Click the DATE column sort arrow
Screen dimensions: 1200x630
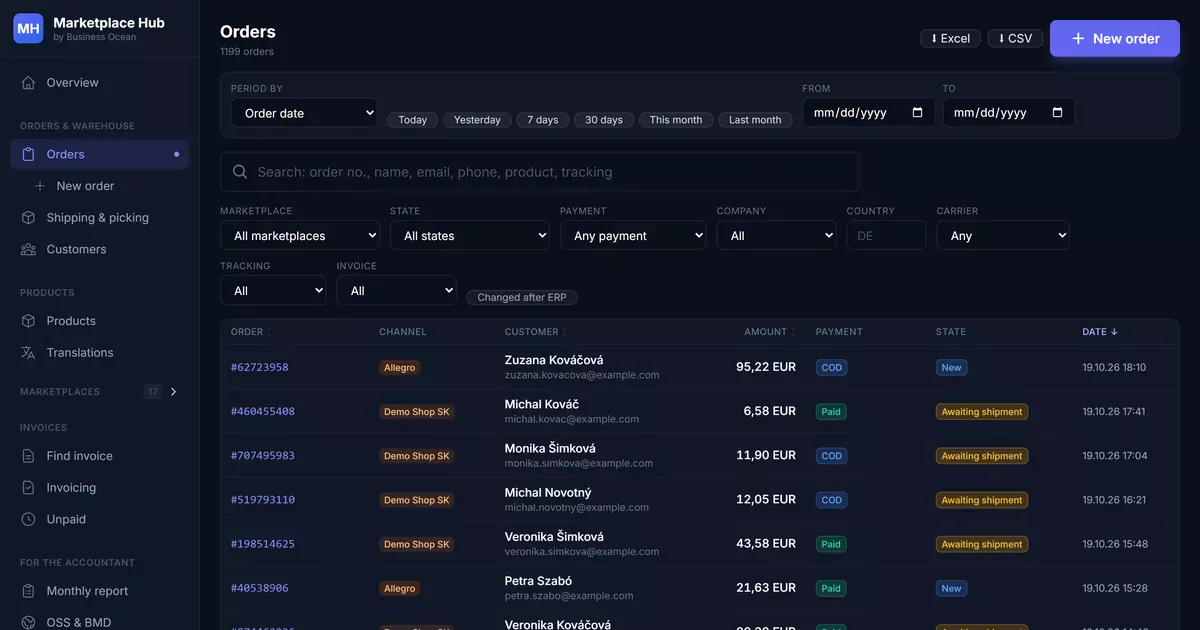(1114, 332)
